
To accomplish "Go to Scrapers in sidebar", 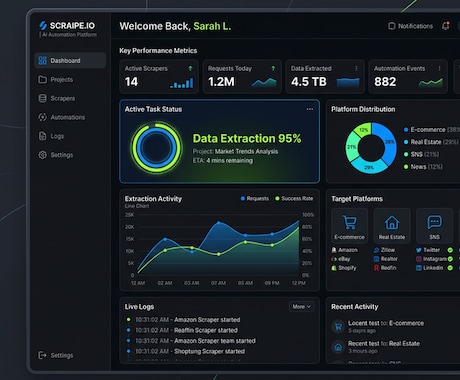I will tap(70, 98).
